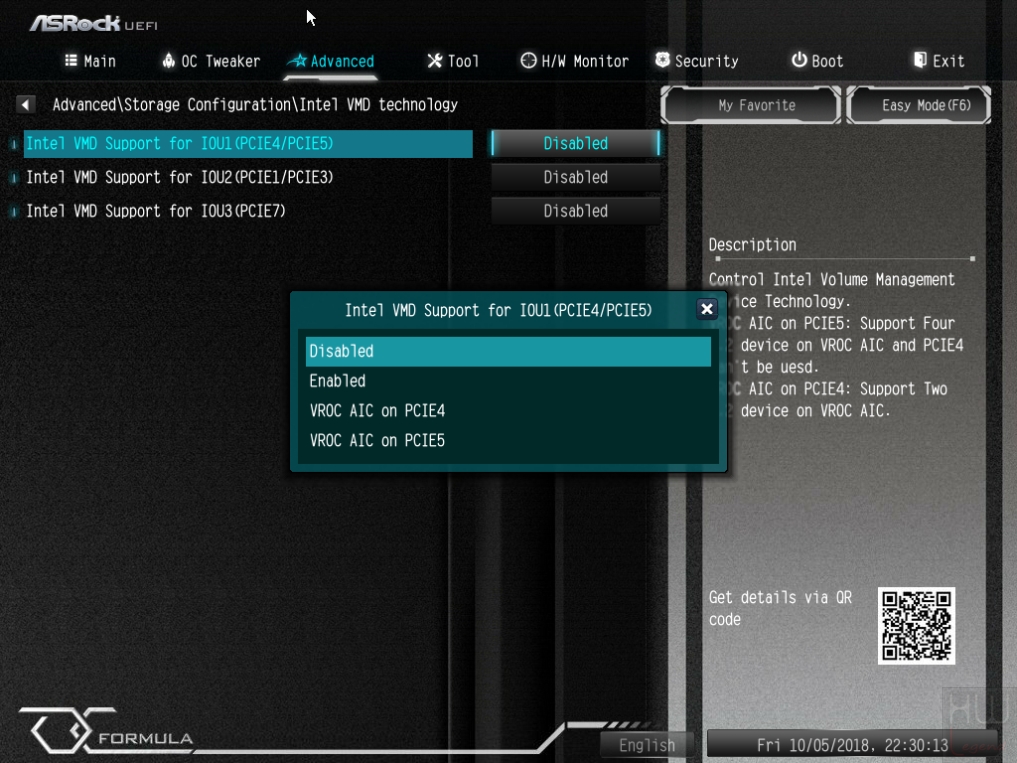Click the date and time display

pyautogui.click(x=852, y=745)
